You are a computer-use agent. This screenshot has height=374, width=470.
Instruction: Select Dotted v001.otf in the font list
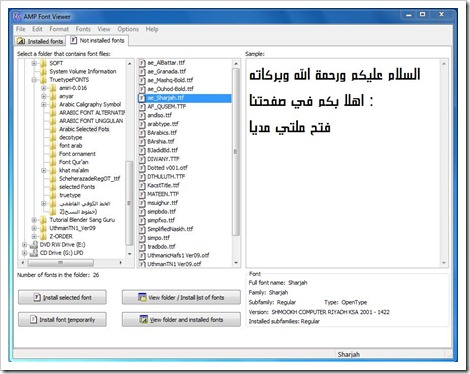pos(167,168)
